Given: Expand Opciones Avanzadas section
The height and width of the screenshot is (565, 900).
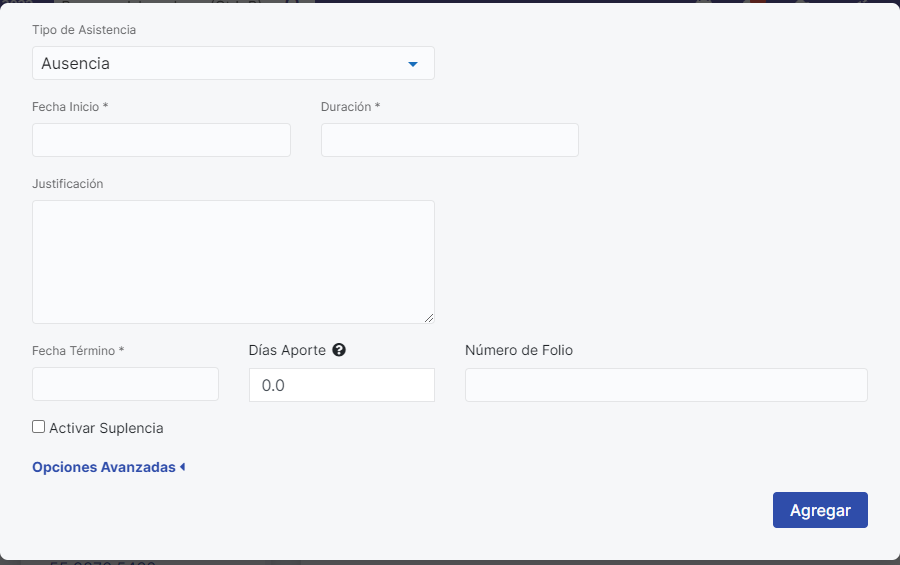Looking at the screenshot, I should 108,467.
